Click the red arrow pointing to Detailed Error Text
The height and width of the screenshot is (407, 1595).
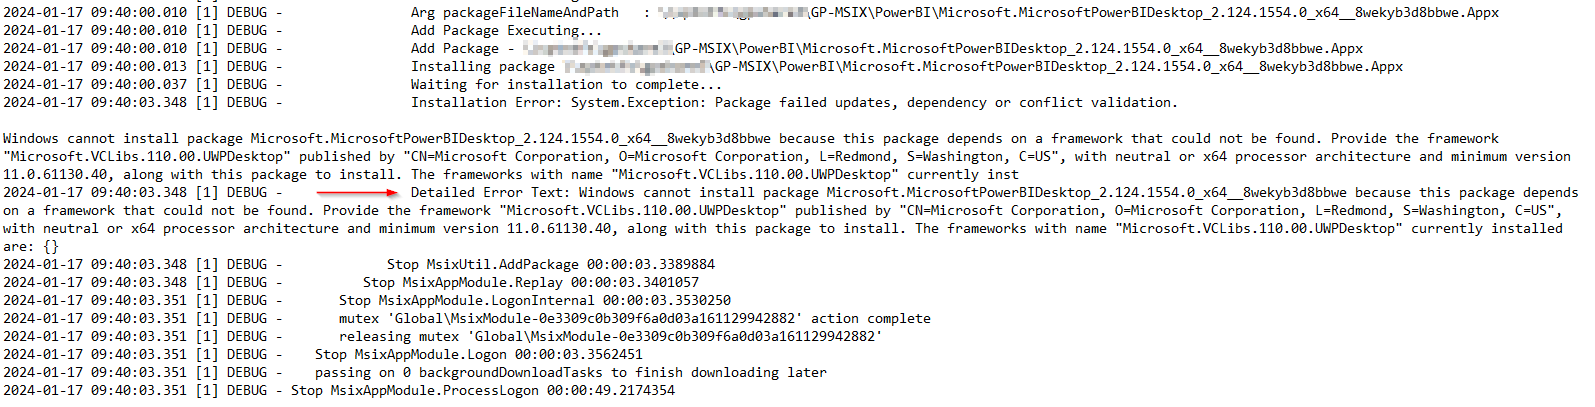coord(357,192)
